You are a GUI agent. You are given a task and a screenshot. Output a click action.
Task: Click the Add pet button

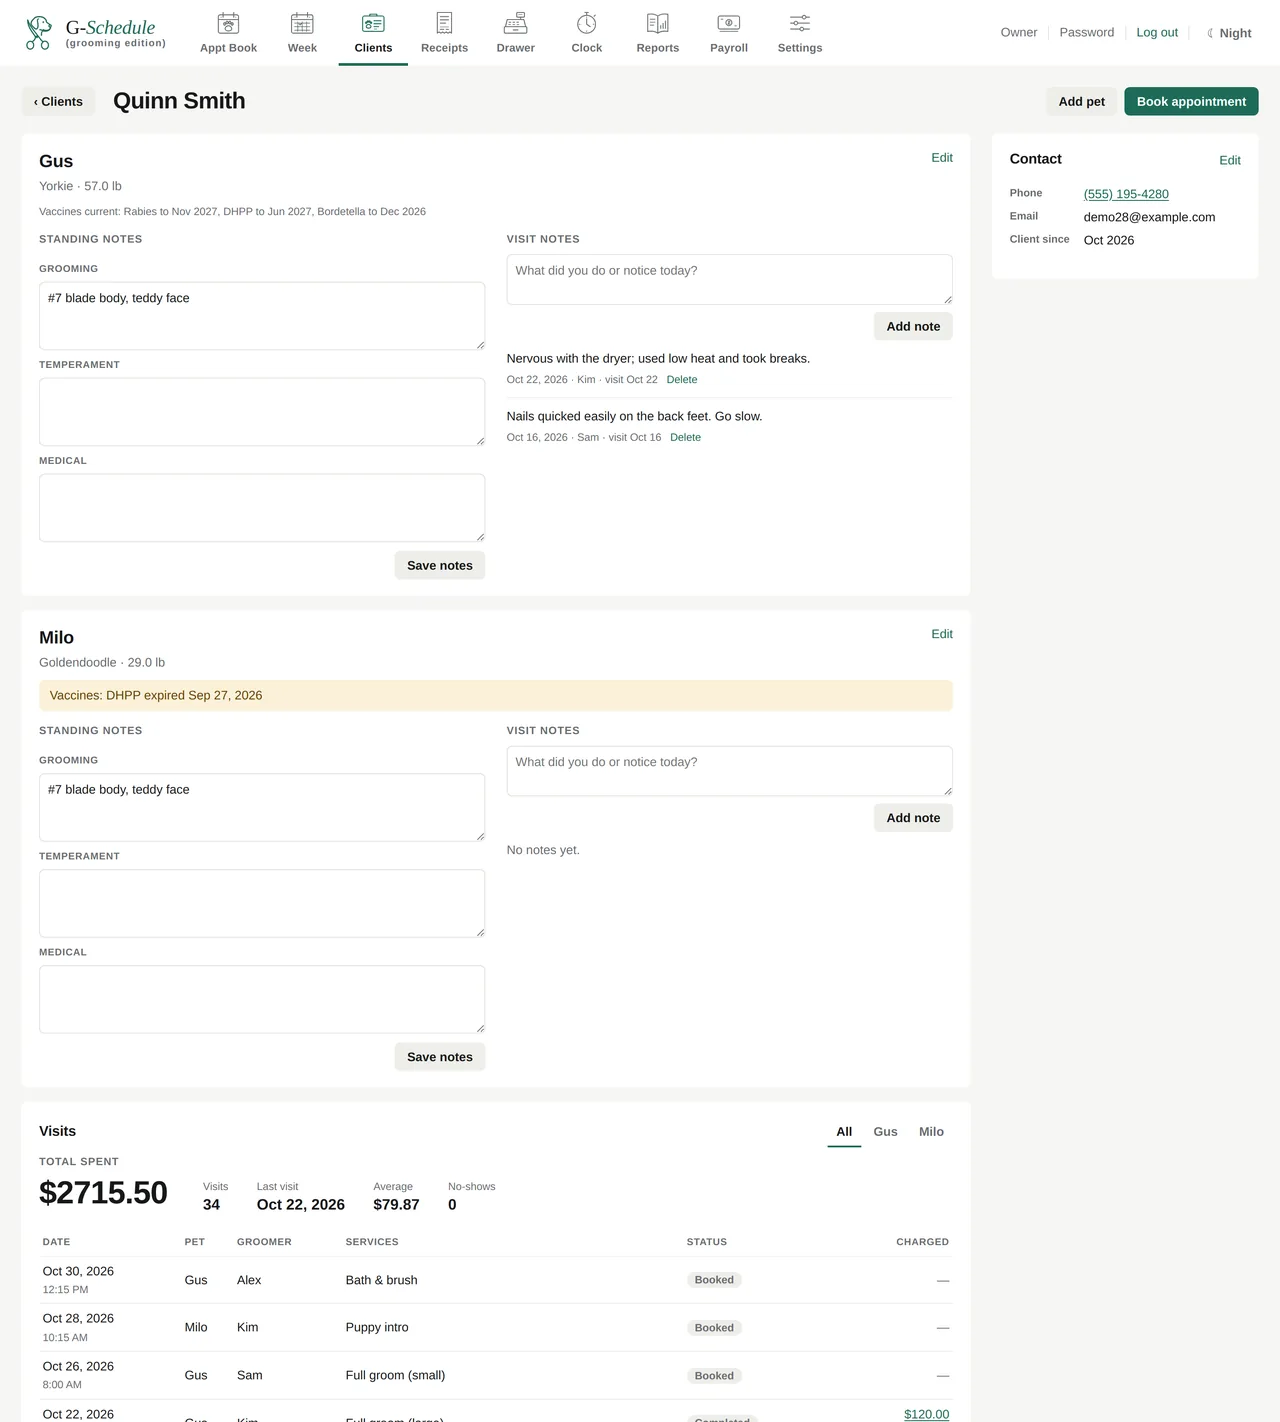tap(1082, 101)
